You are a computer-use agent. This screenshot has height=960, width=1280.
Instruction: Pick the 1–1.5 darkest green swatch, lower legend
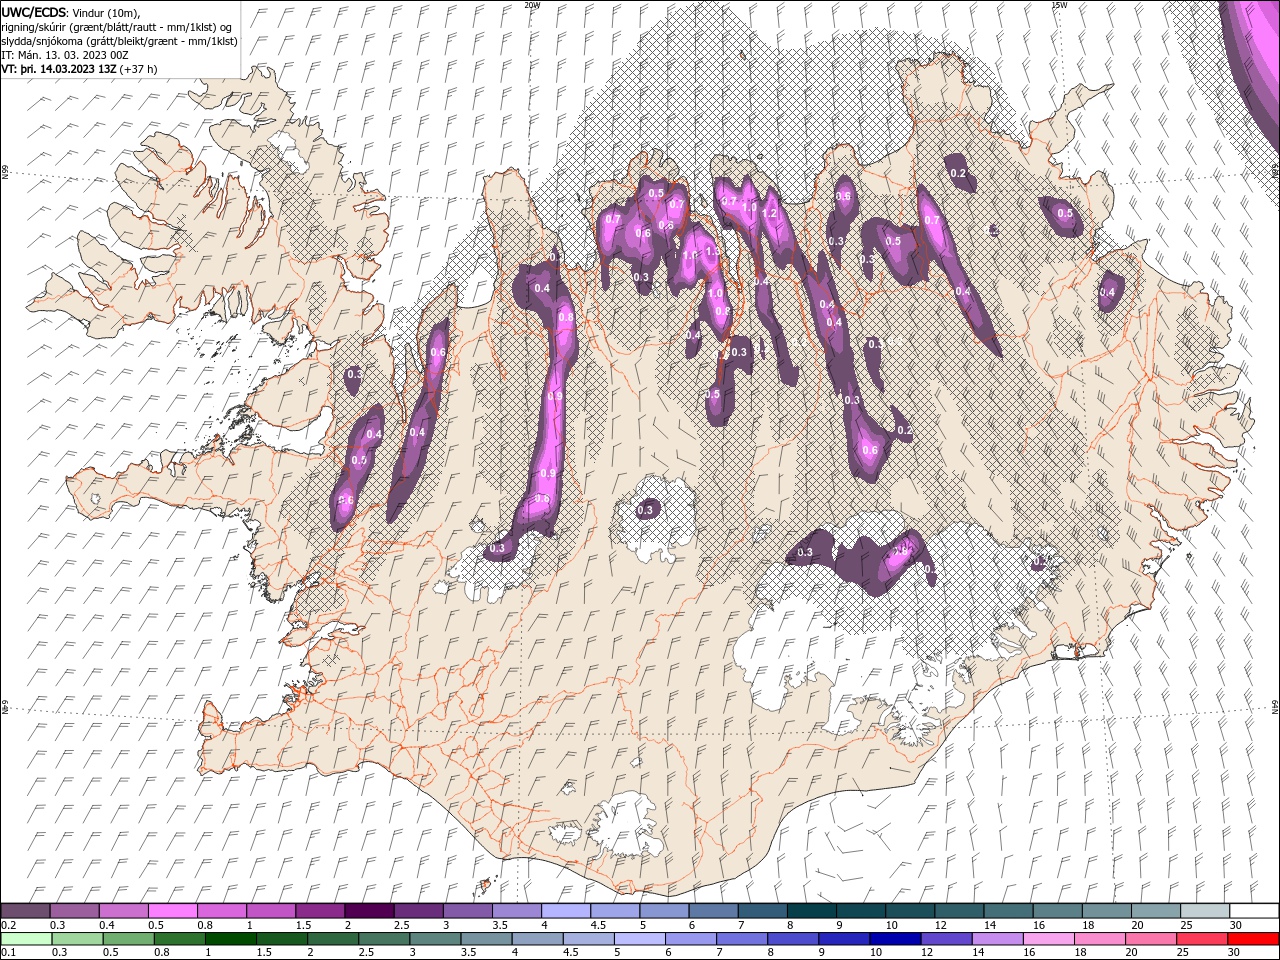[230, 939]
